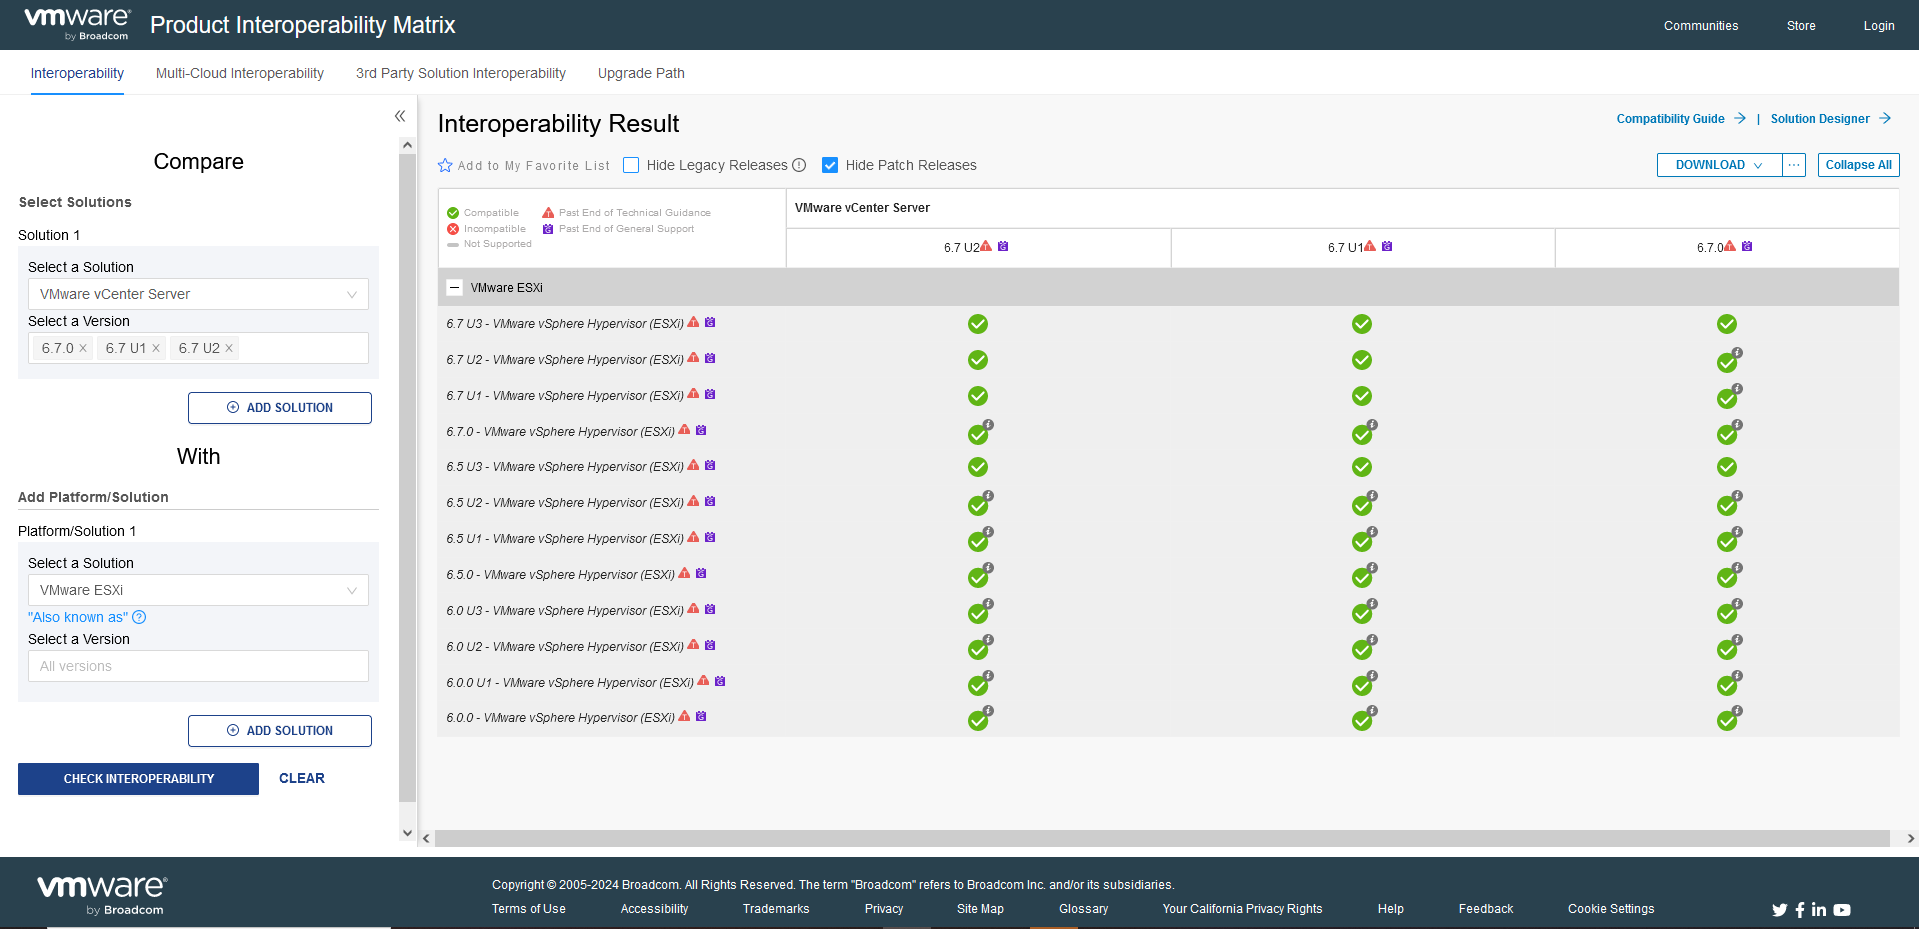Click ADD SOLUTION under Solution 1
The width and height of the screenshot is (1919, 929).
click(280, 408)
